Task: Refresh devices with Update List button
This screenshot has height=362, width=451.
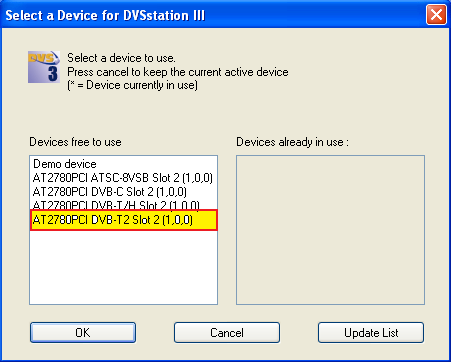Action: (371, 332)
